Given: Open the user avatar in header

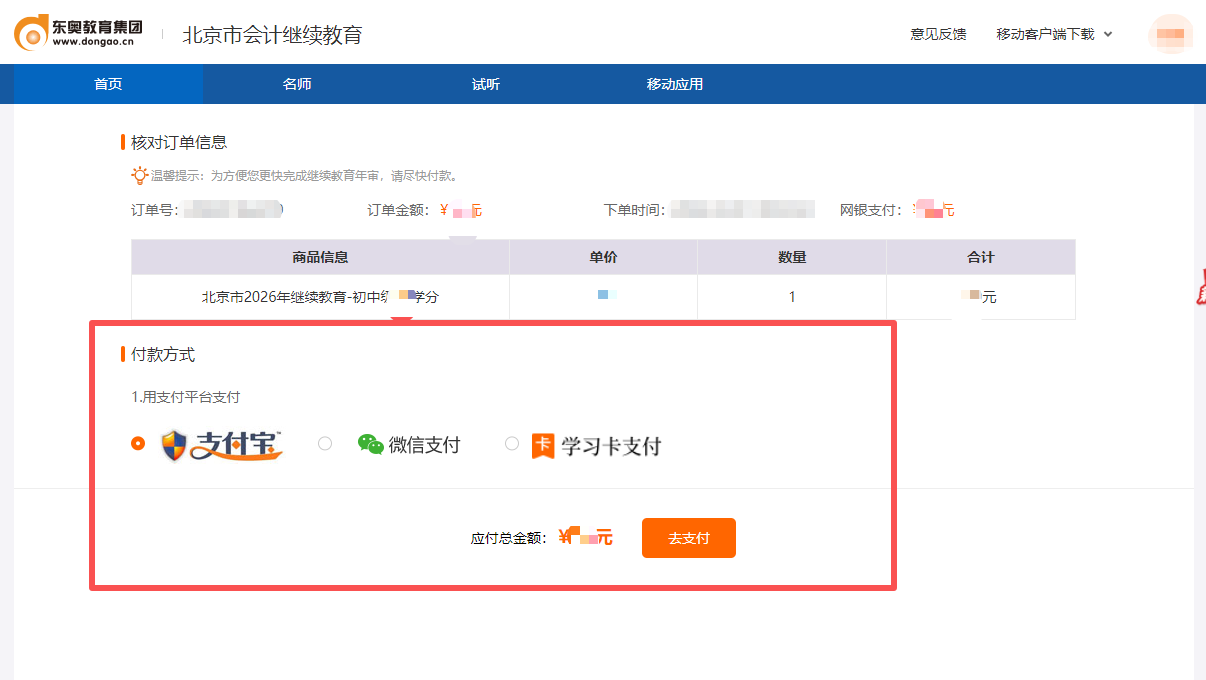Looking at the screenshot, I should [1170, 34].
